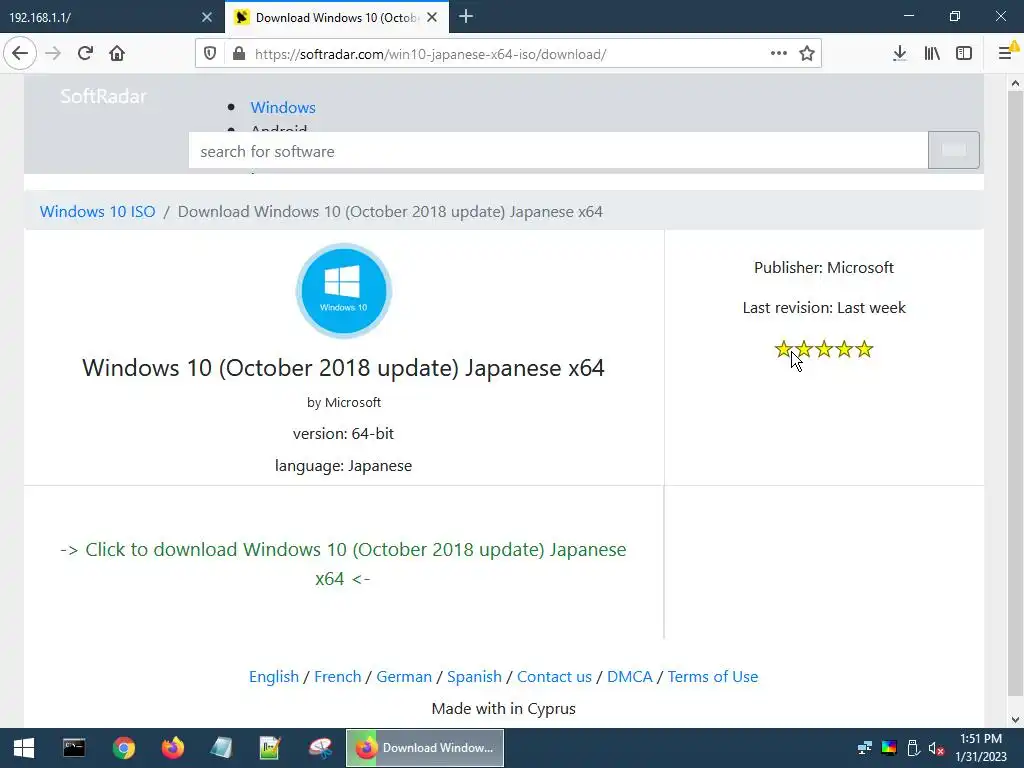Image resolution: width=1024 pixels, height=768 pixels.
Task: Open the SoftRadar logo link
Action: (103, 97)
